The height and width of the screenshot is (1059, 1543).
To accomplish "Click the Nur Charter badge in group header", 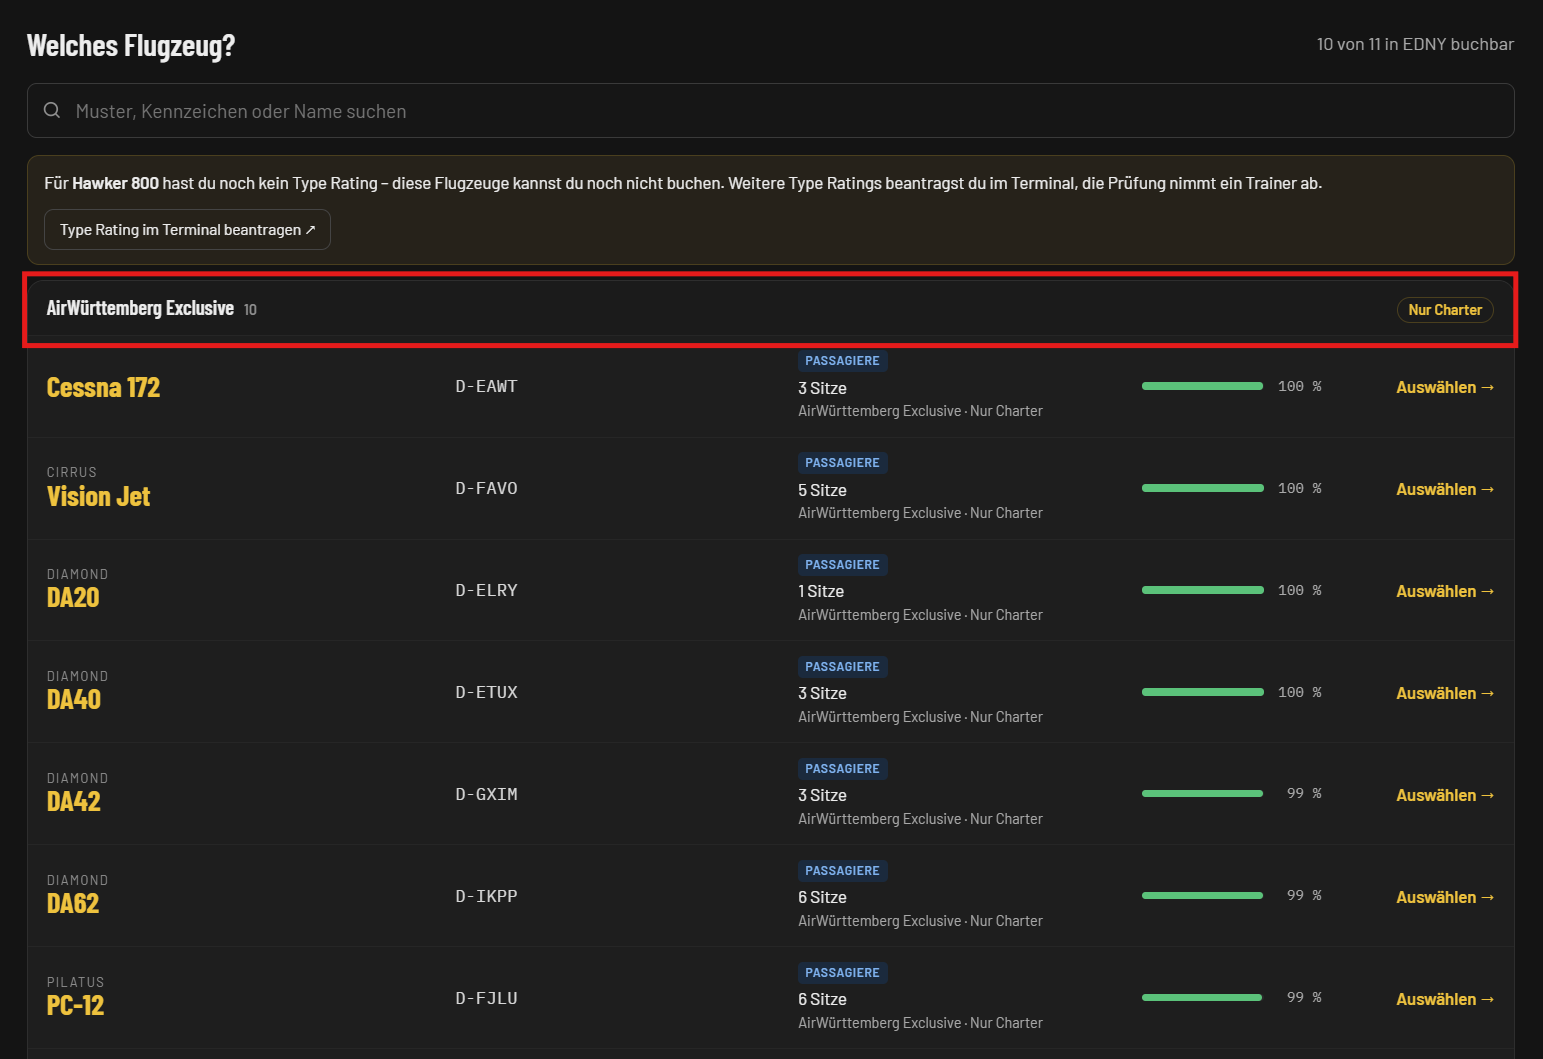I will pos(1445,310).
